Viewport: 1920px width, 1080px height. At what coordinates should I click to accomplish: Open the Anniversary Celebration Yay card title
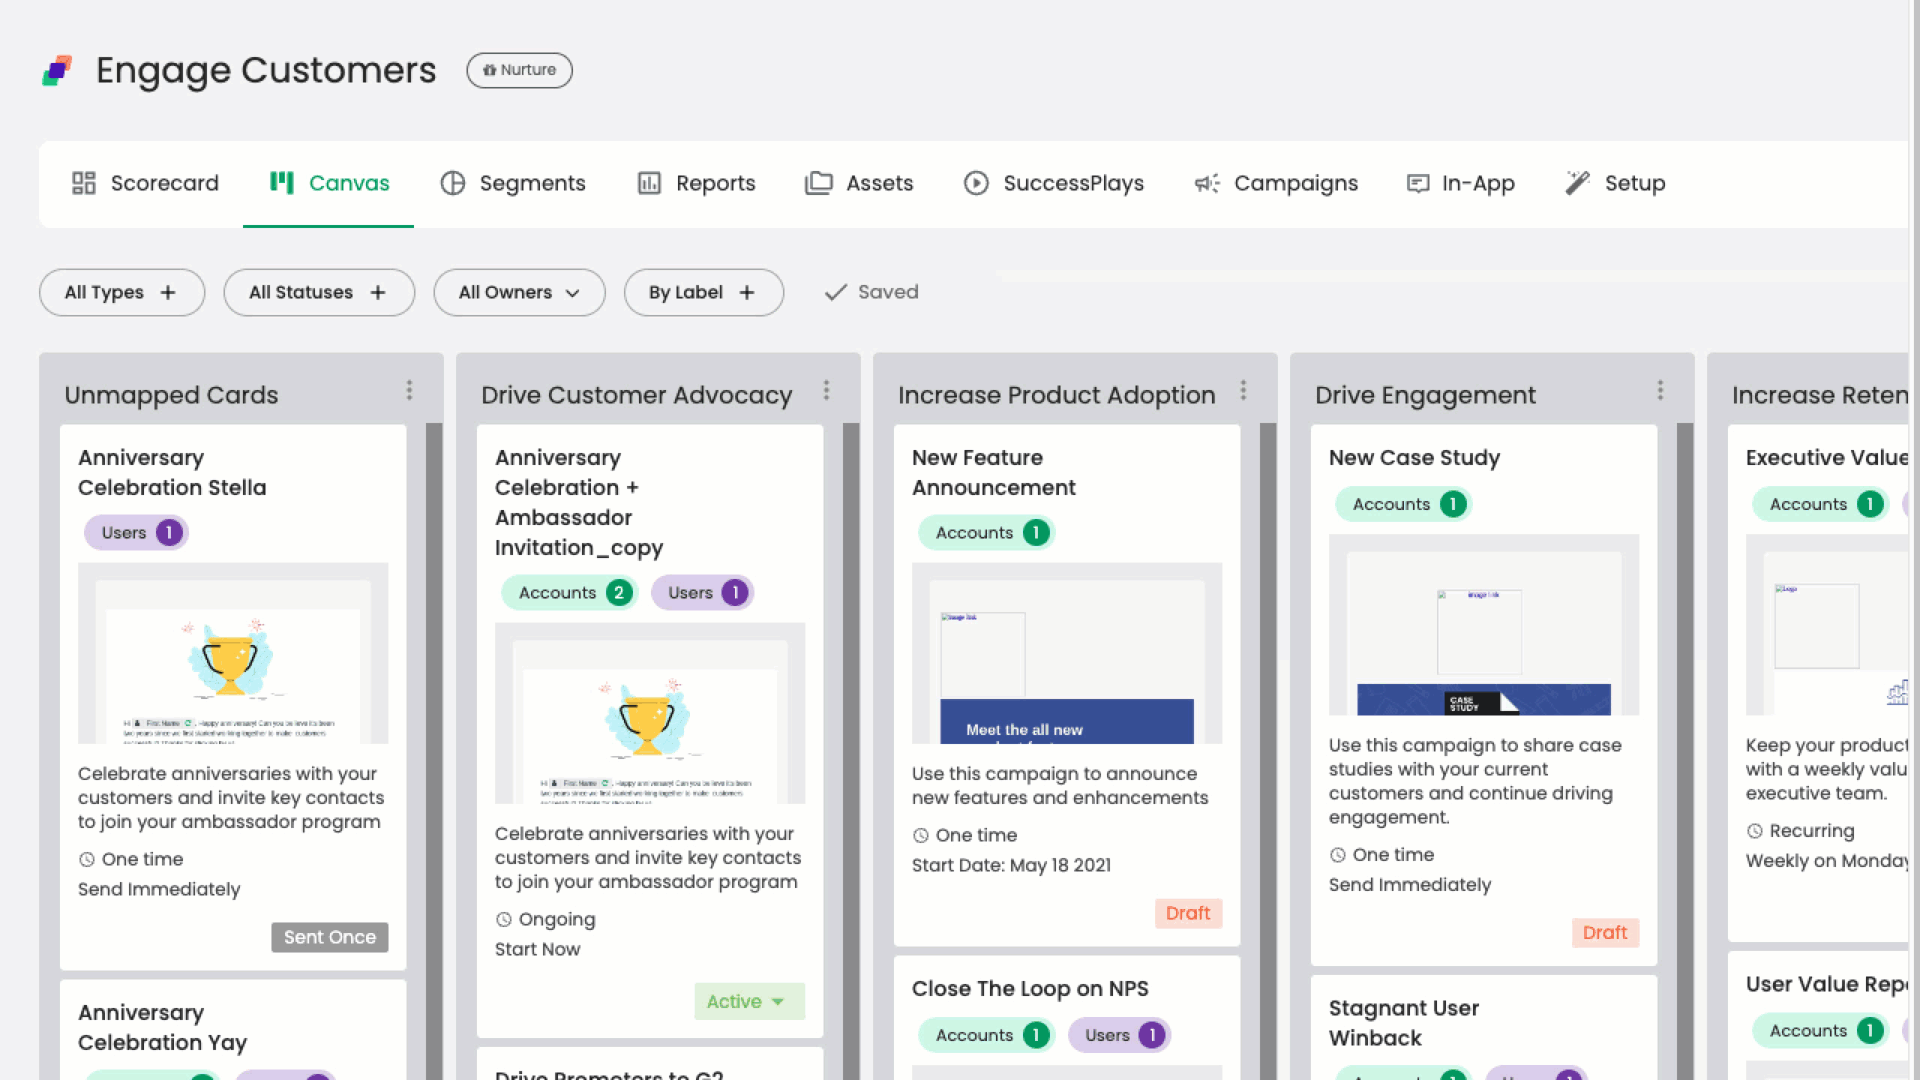click(163, 1027)
